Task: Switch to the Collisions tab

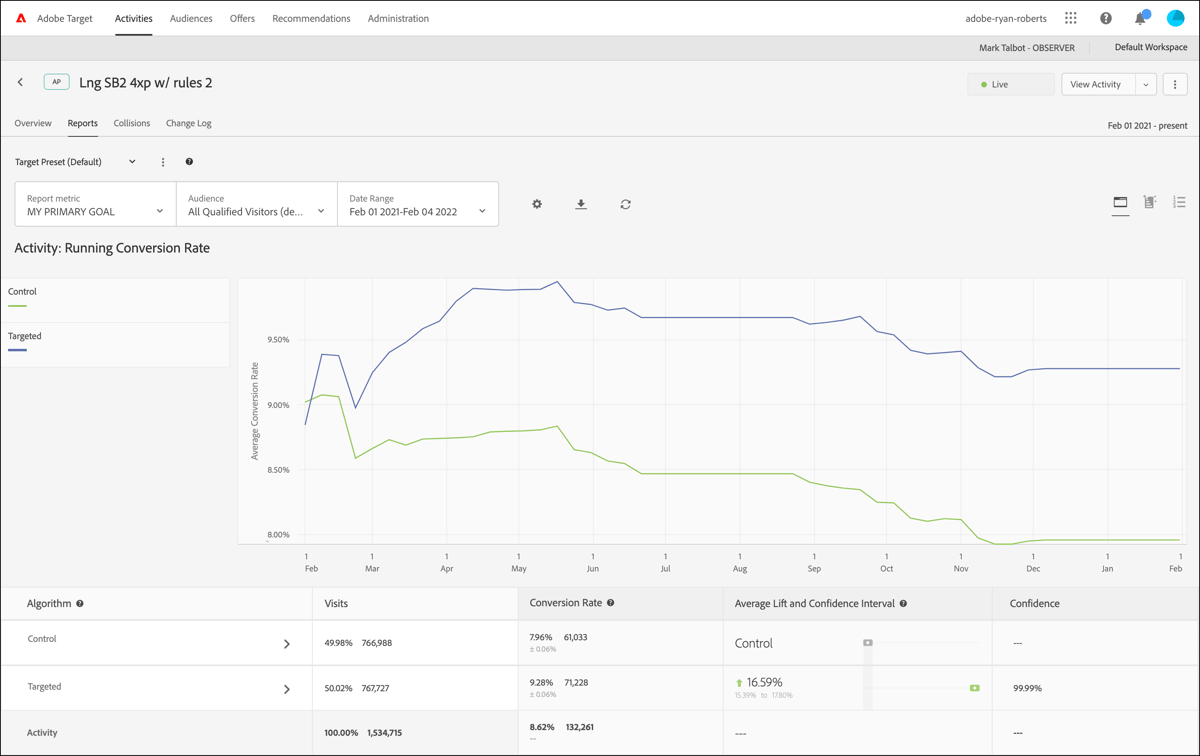Action: coord(131,123)
